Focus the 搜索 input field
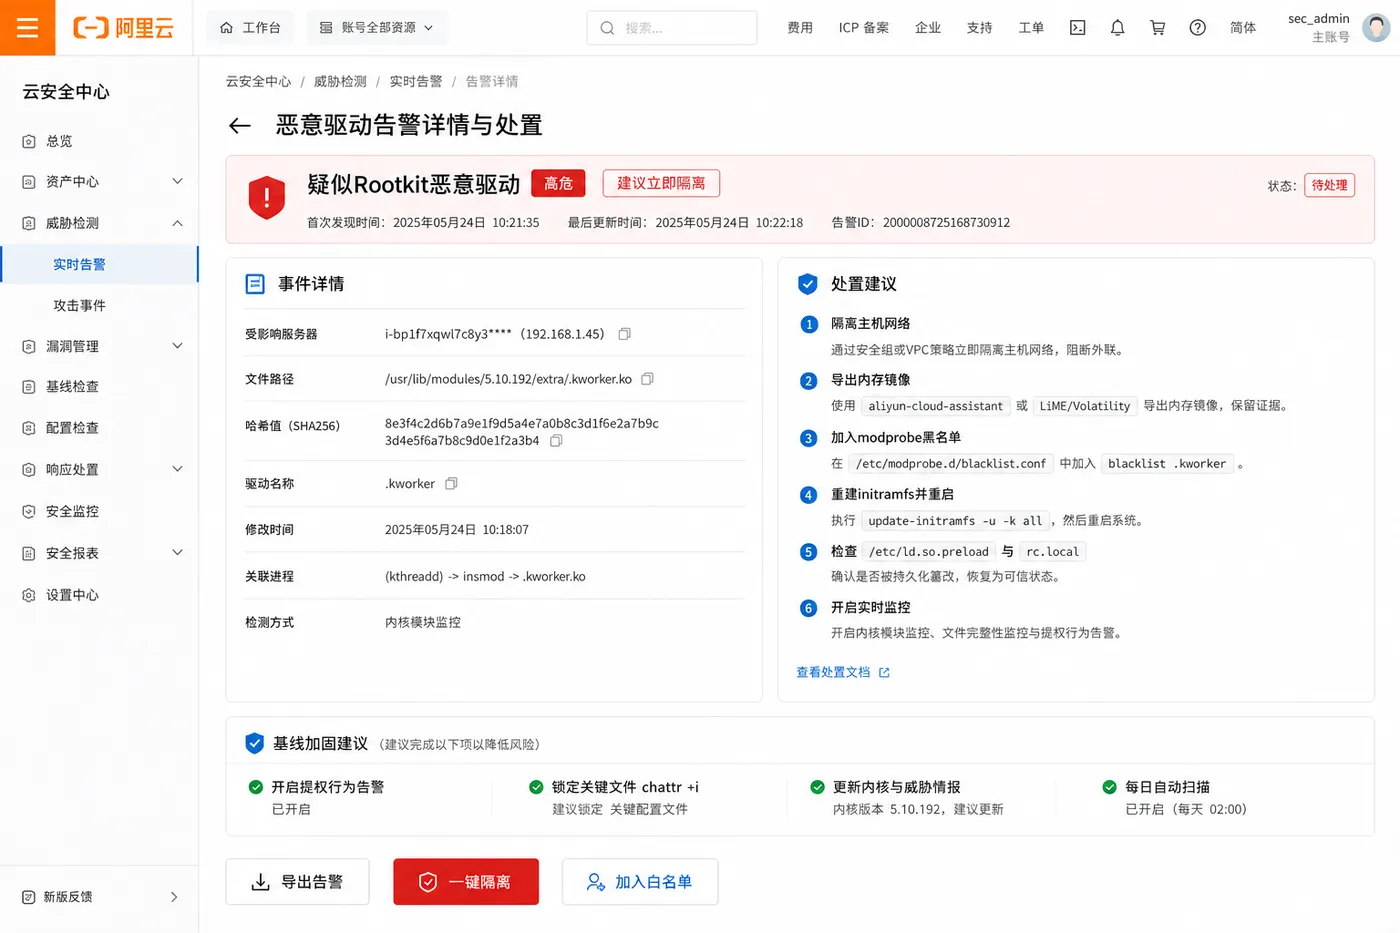The height and width of the screenshot is (933, 1400). 671,28
